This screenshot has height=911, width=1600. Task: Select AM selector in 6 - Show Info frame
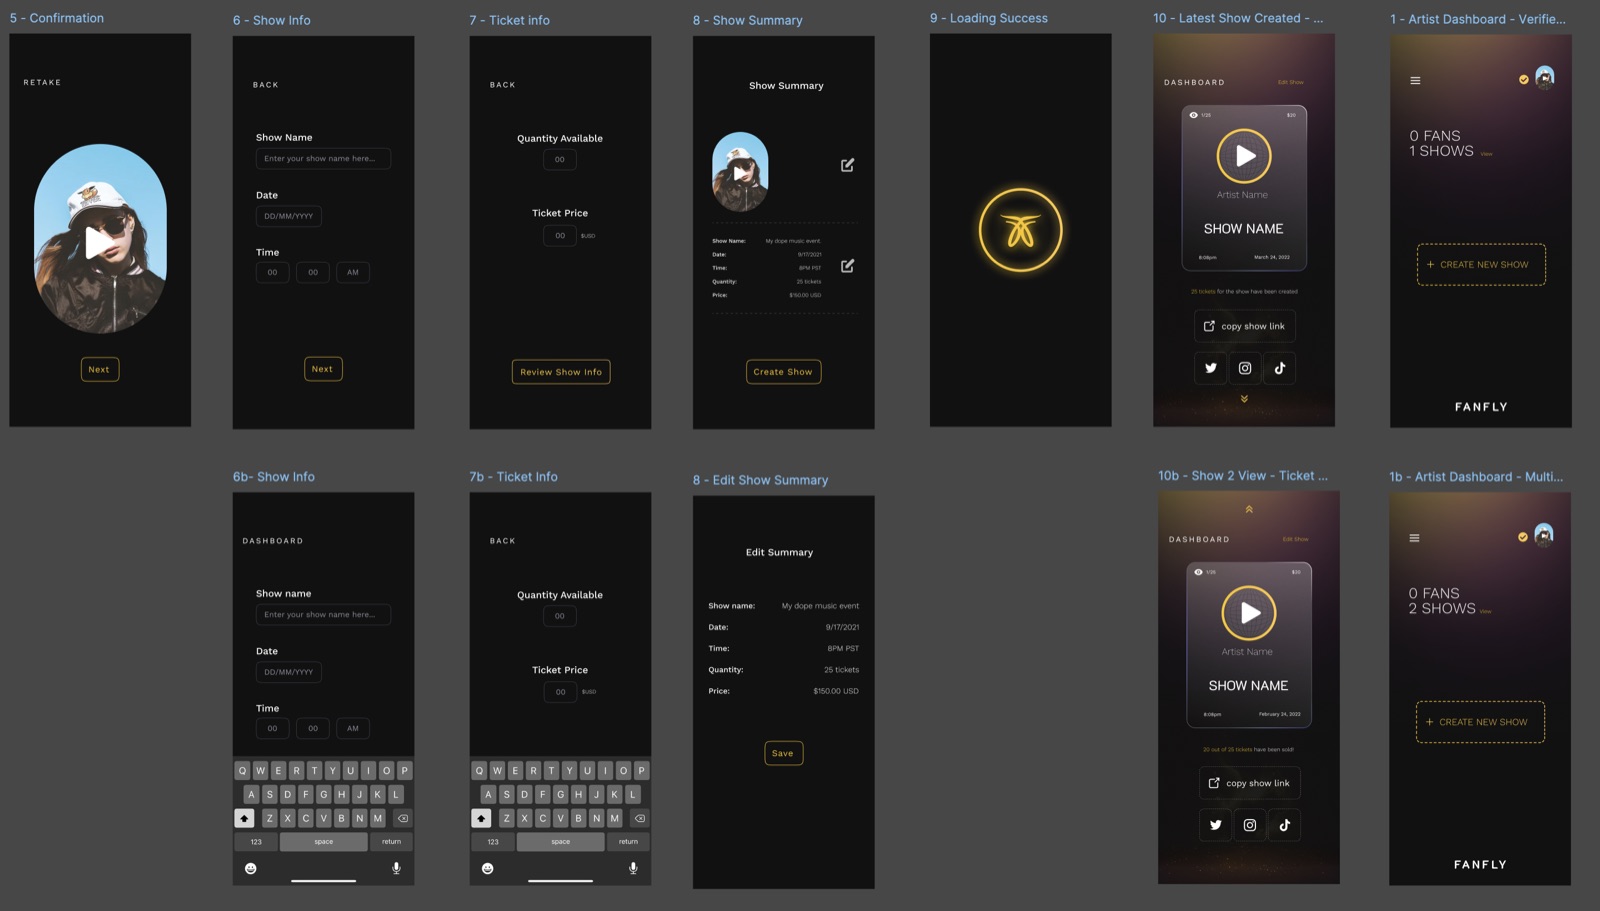pos(353,272)
